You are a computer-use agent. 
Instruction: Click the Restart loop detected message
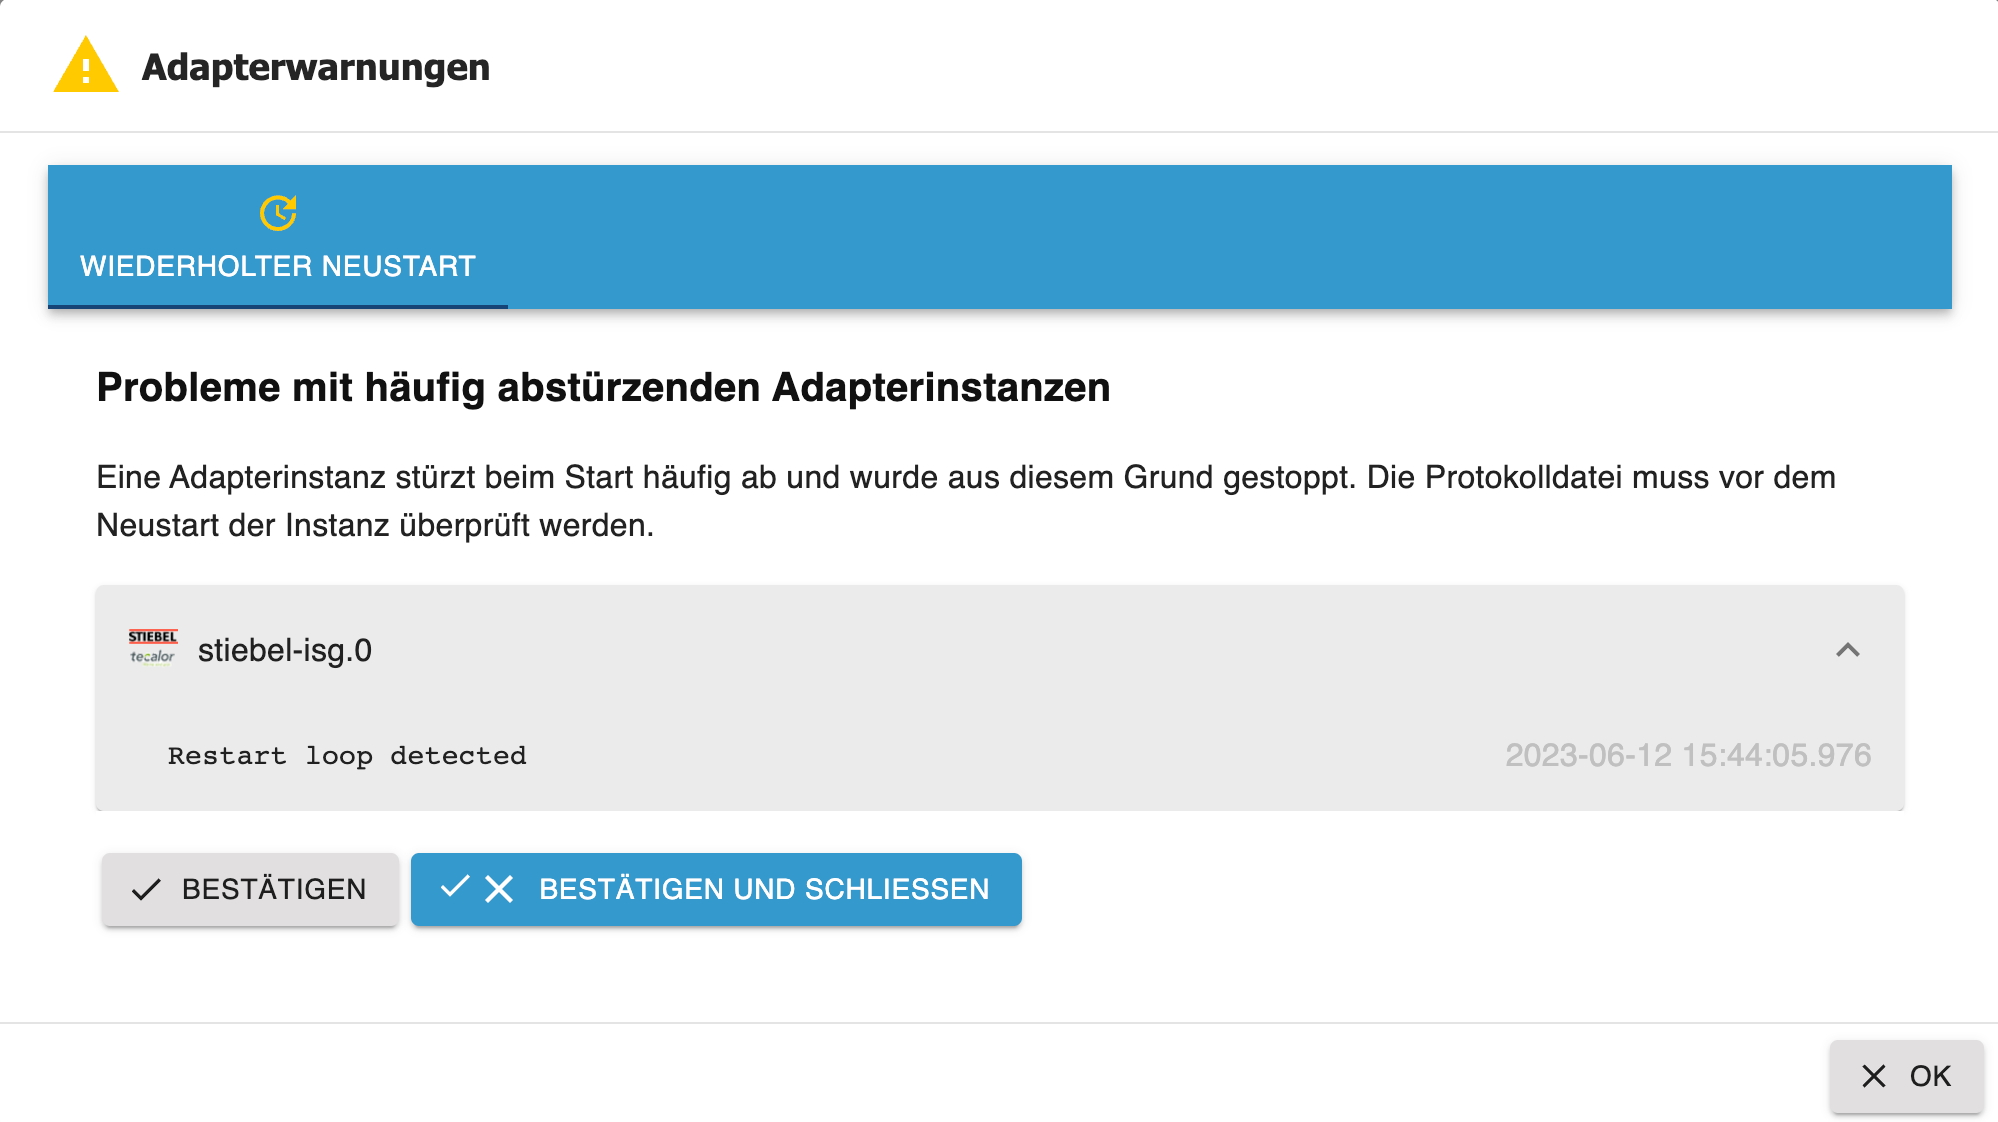347,756
